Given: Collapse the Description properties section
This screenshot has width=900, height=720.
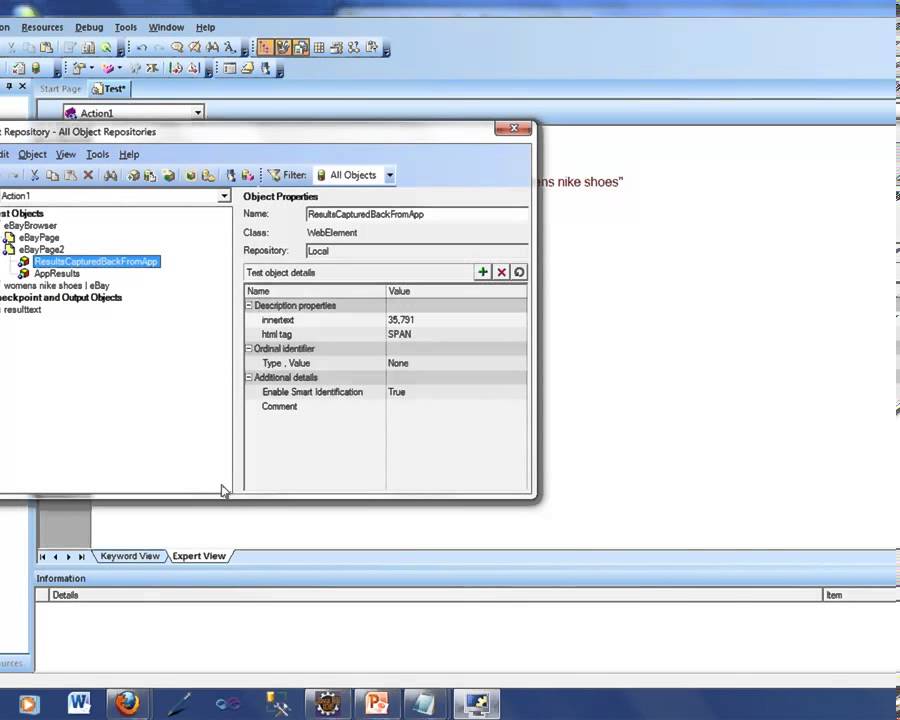Looking at the screenshot, I should [x=249, y=305].
